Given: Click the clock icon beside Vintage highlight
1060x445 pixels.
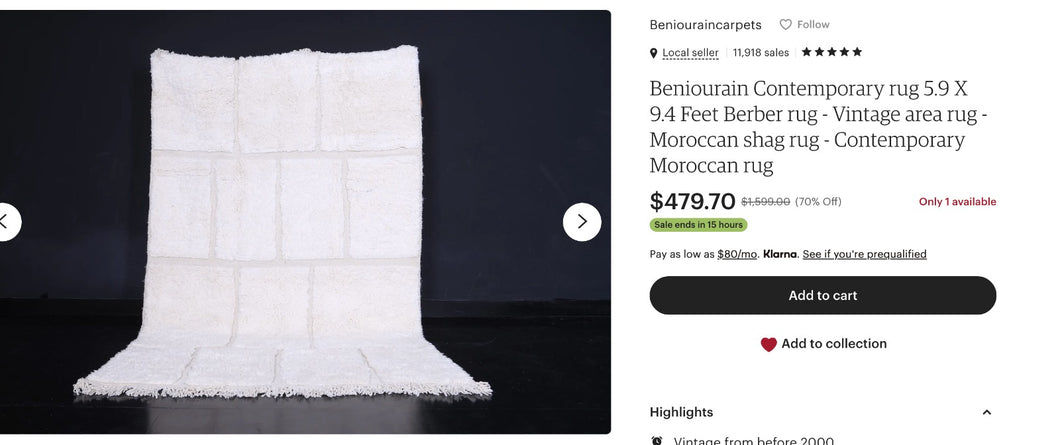Looking at the screenshot, I should coord(657,440).
